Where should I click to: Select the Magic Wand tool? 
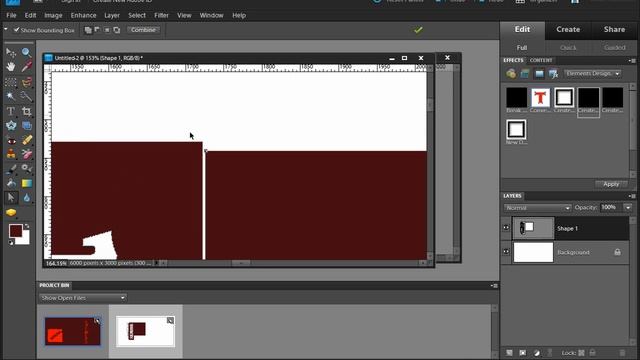pyautogui.click(x=11, y=96)
